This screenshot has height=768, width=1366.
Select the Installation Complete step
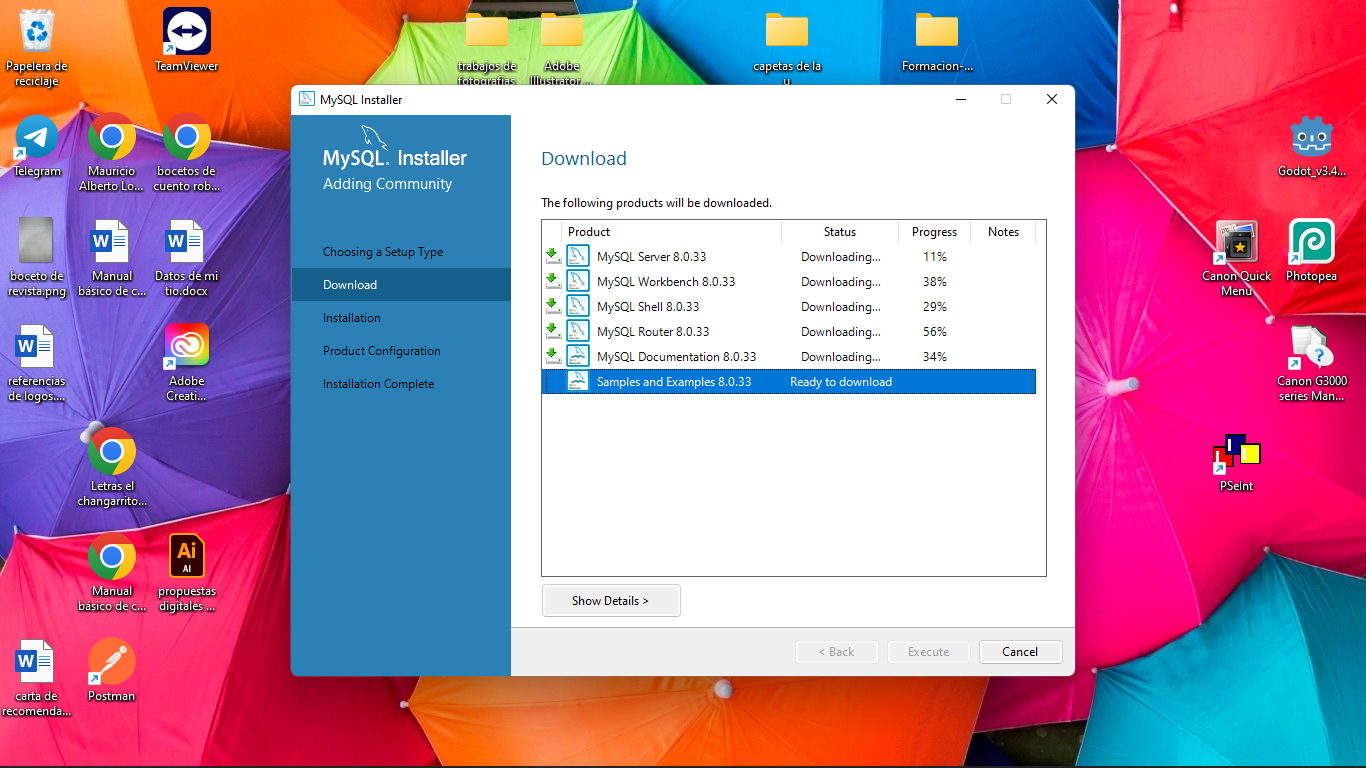pyautogui.click(x=379, y=384)
